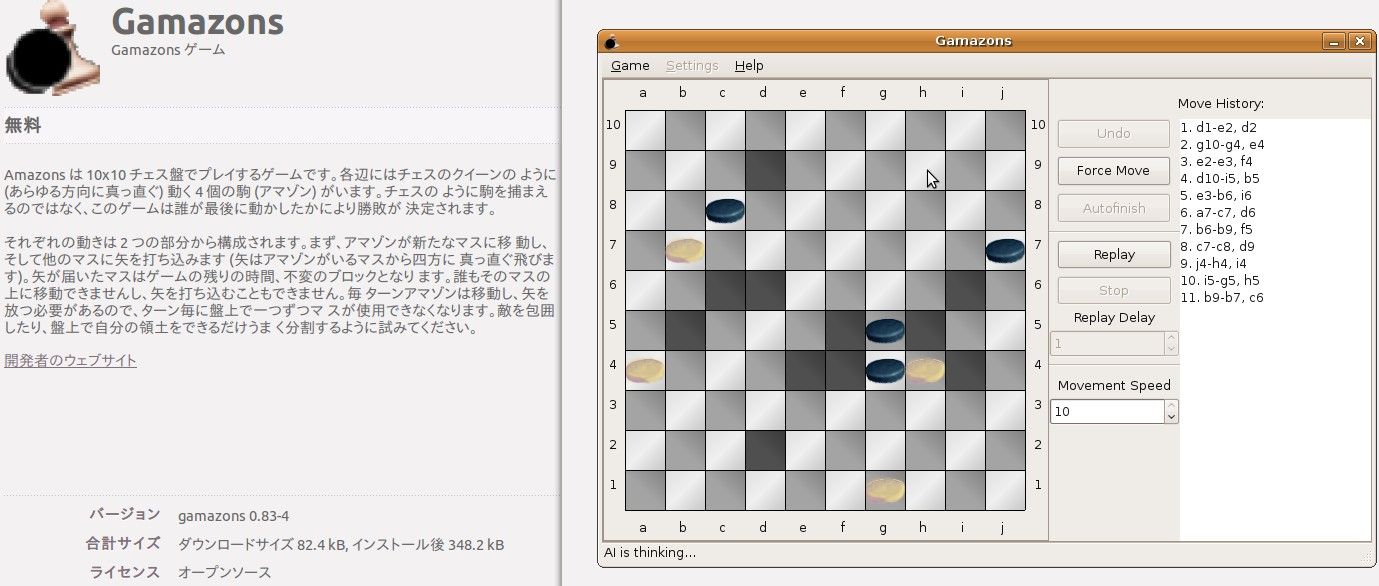The height and width of the screenshot is (586, 1379).
Task: Select the white amazon on square g1
Action: pos(885,490)
